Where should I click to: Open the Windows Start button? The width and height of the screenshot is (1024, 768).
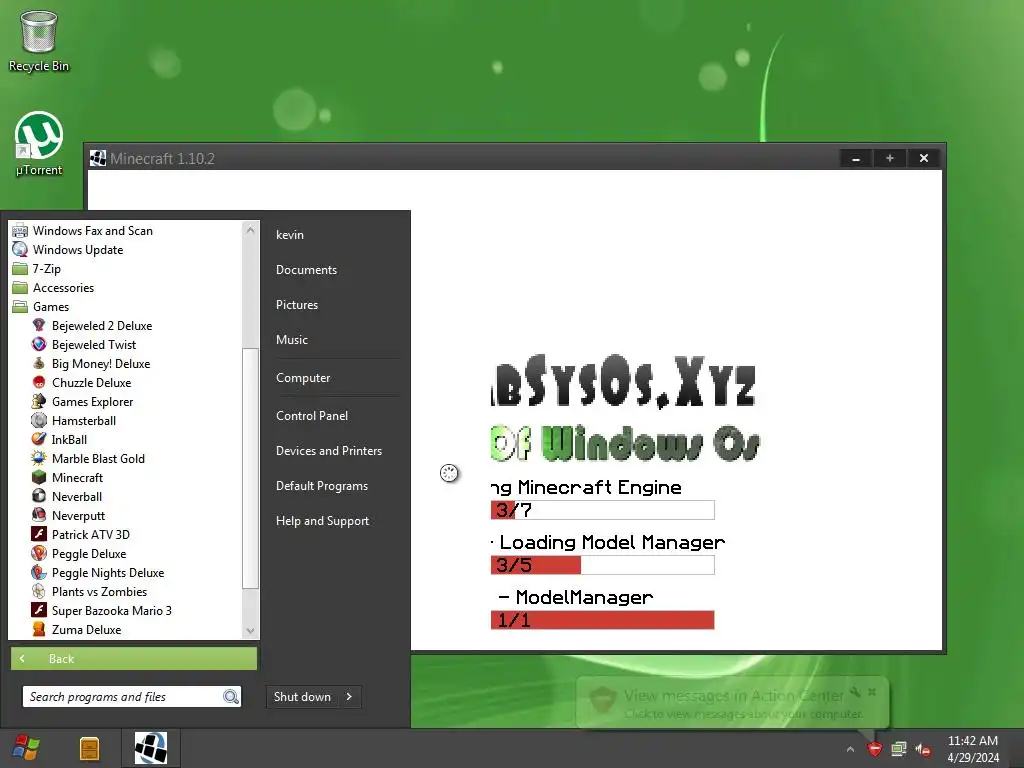point(26,748)
